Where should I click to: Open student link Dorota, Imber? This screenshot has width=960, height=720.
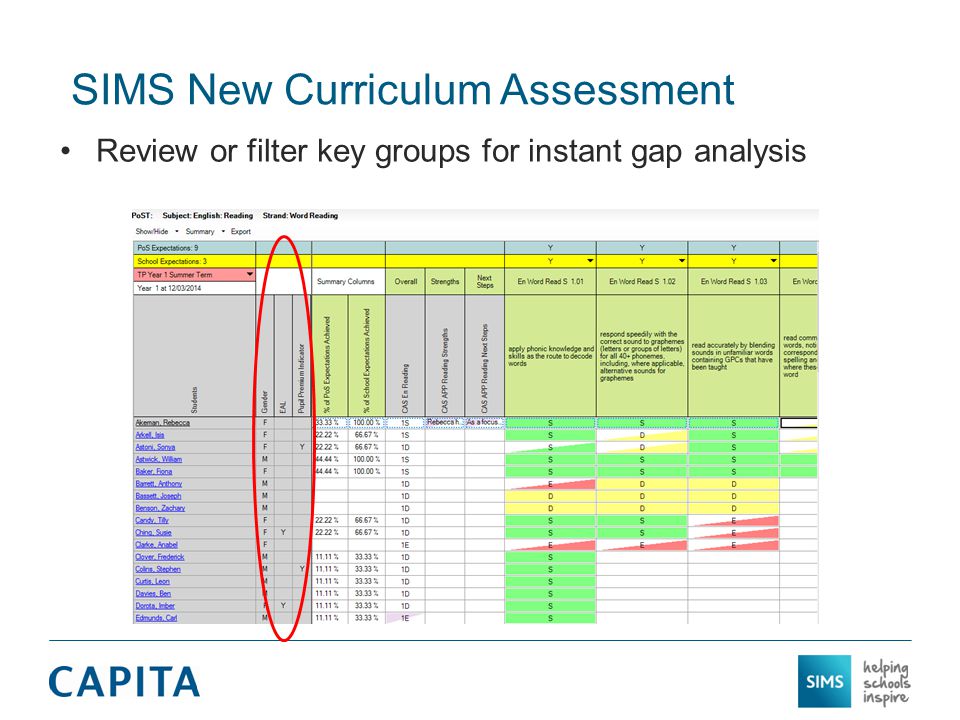(x=155, y=606)
